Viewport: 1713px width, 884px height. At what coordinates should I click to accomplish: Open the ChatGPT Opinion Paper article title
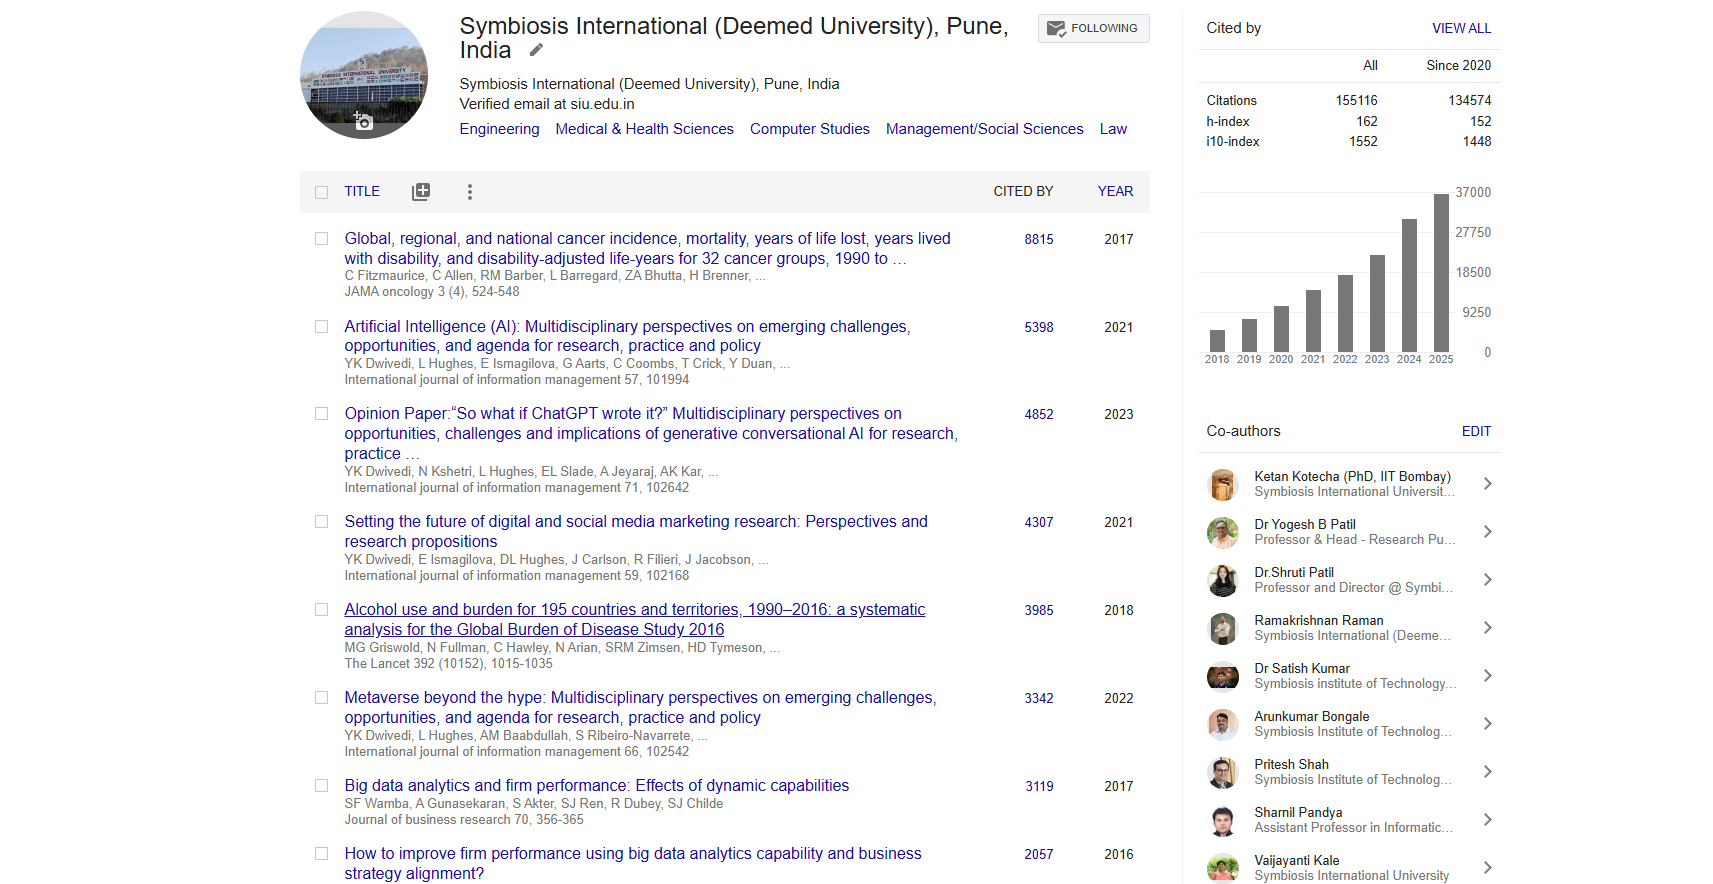(651, 434)
